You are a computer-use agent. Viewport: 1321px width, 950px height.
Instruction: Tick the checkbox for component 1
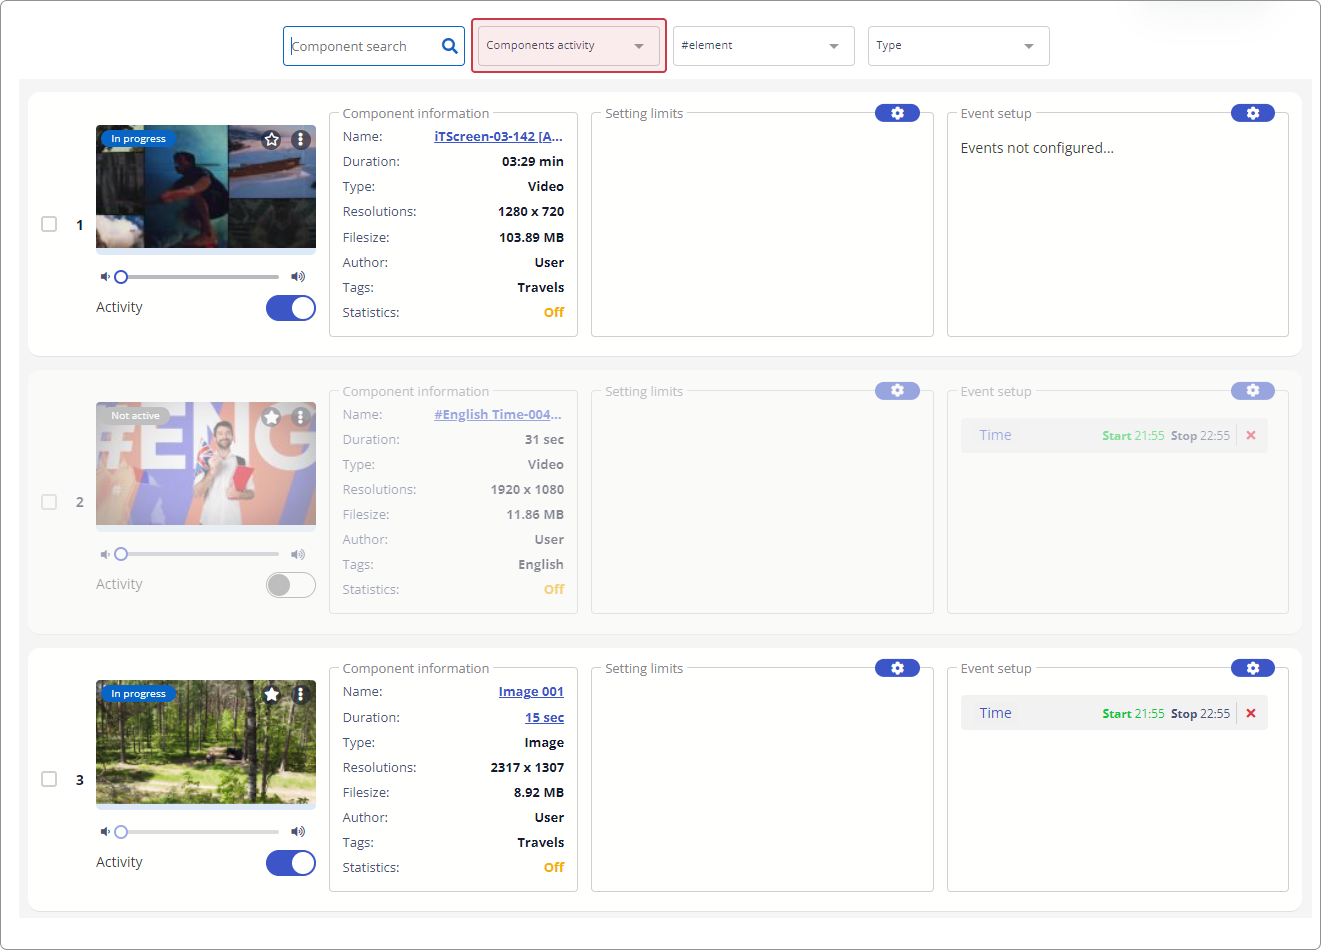tap(49, 224)
